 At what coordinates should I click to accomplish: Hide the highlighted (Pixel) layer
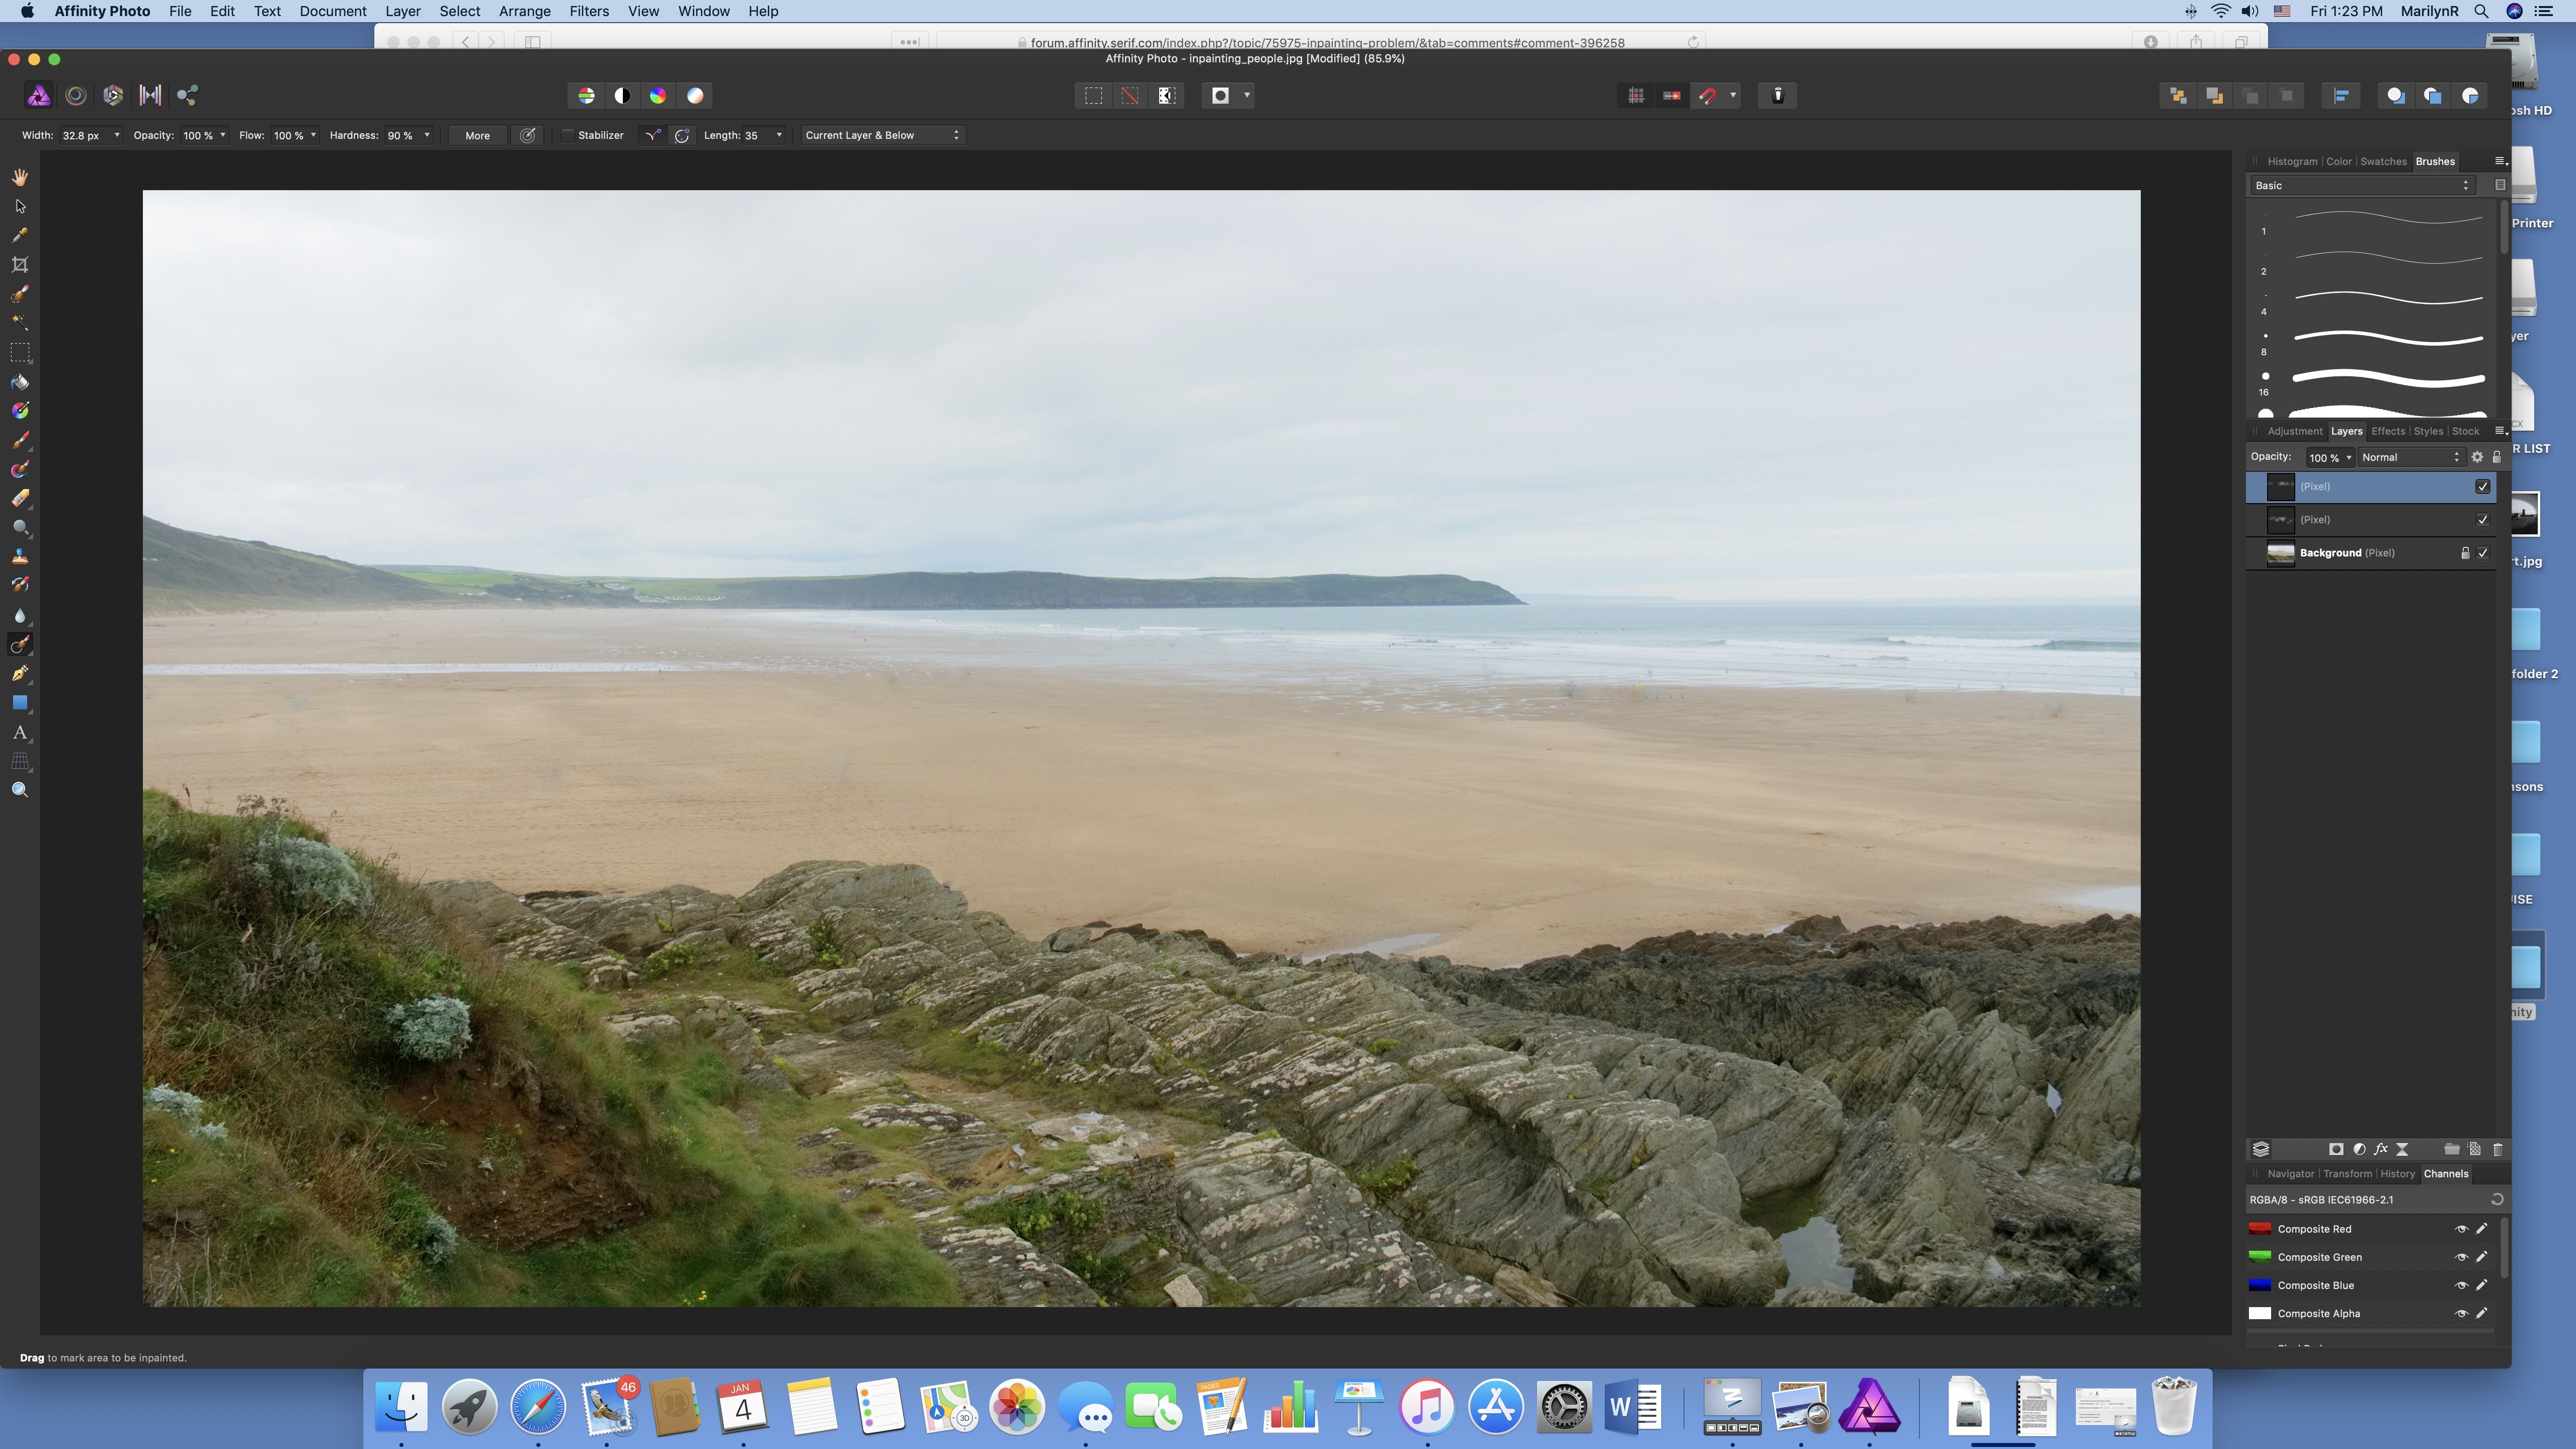[x=2482, y=486]
